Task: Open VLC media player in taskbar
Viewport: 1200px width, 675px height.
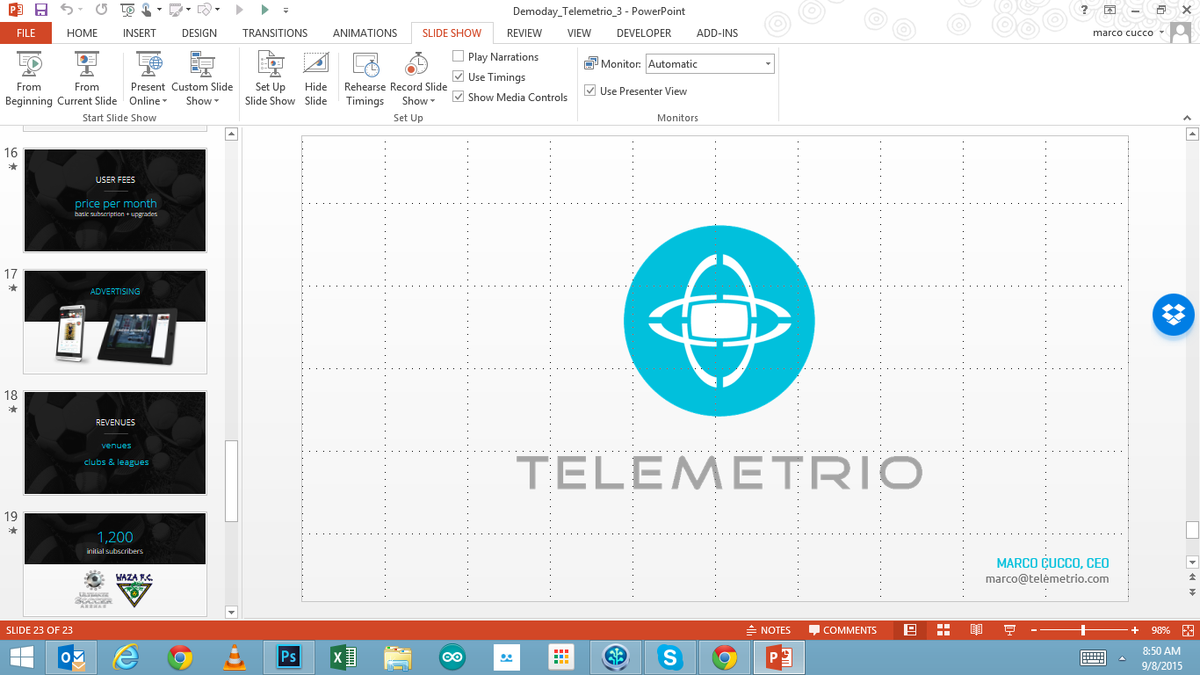Action: pyautogui.click(x=234, y=657)
